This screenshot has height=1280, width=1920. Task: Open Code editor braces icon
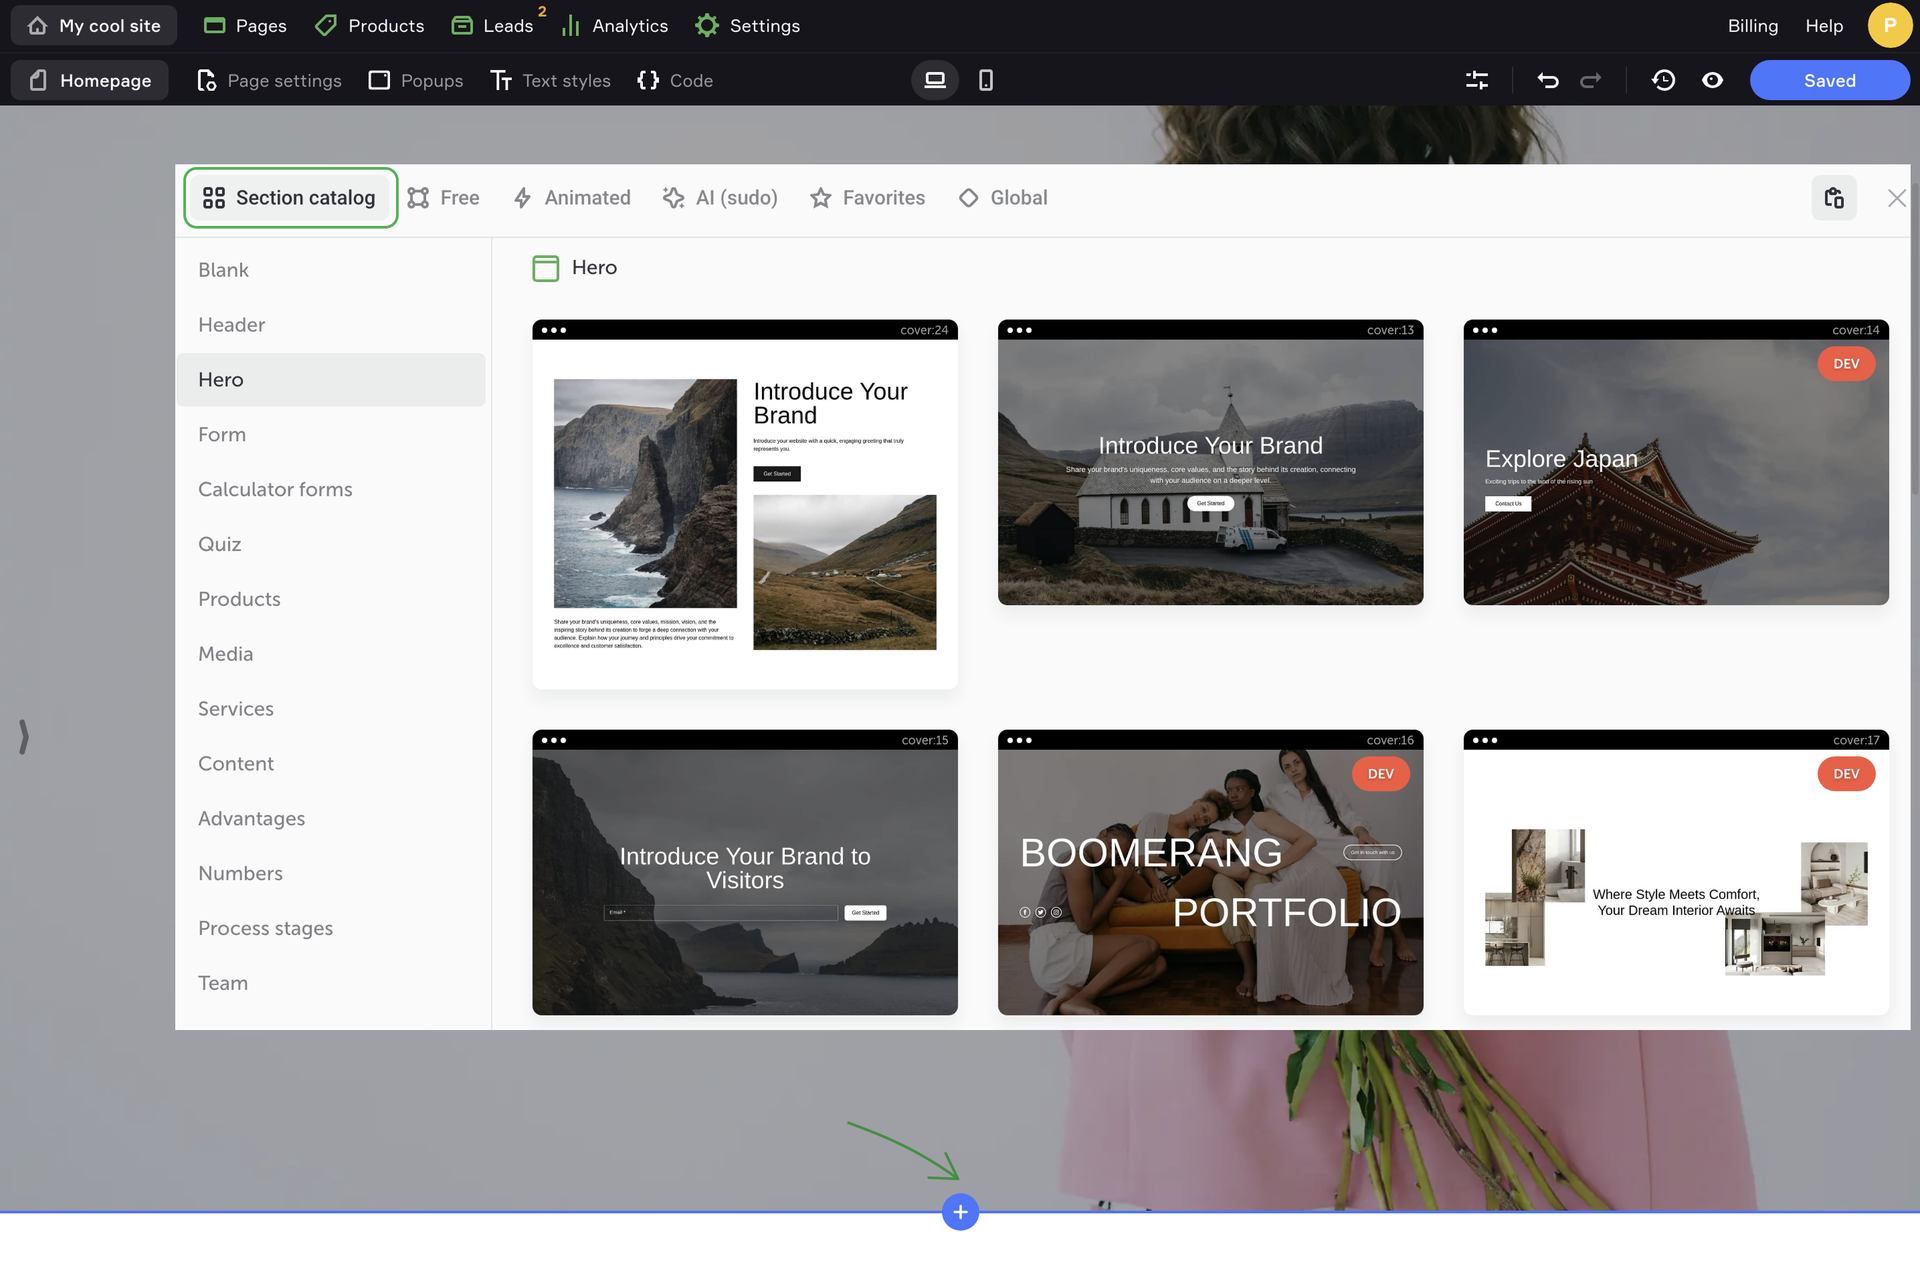click(x=675, y=80)
